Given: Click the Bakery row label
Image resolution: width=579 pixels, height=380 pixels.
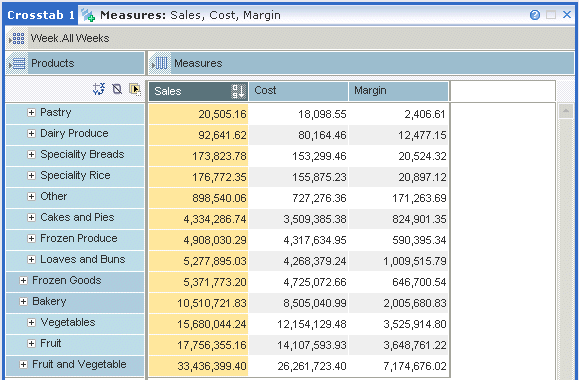Looking at the screenshot, I should [x=49, y=301].
